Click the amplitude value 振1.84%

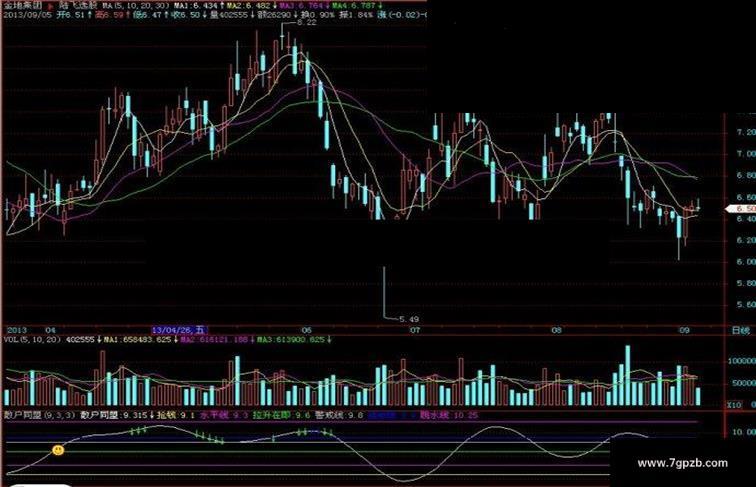point(356,15)
